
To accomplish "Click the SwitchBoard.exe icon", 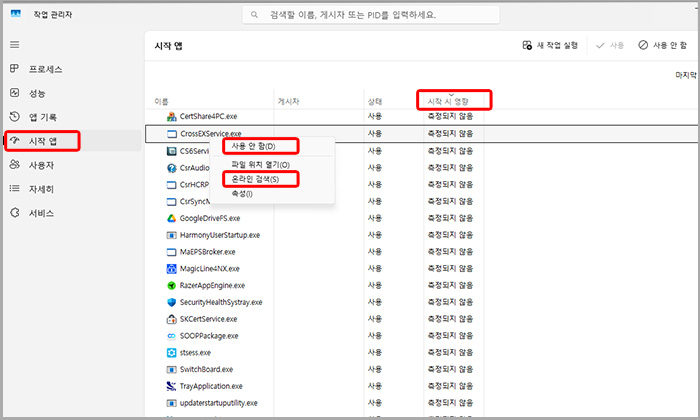I will click(x=171, y=370).
